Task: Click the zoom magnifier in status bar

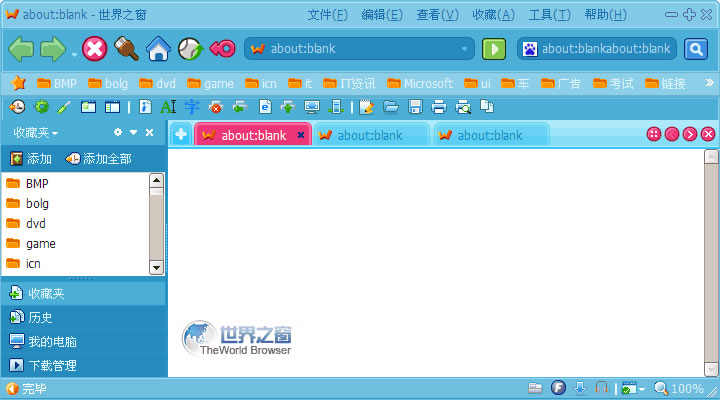Action: pyautogui.click(x=661, y=389)
